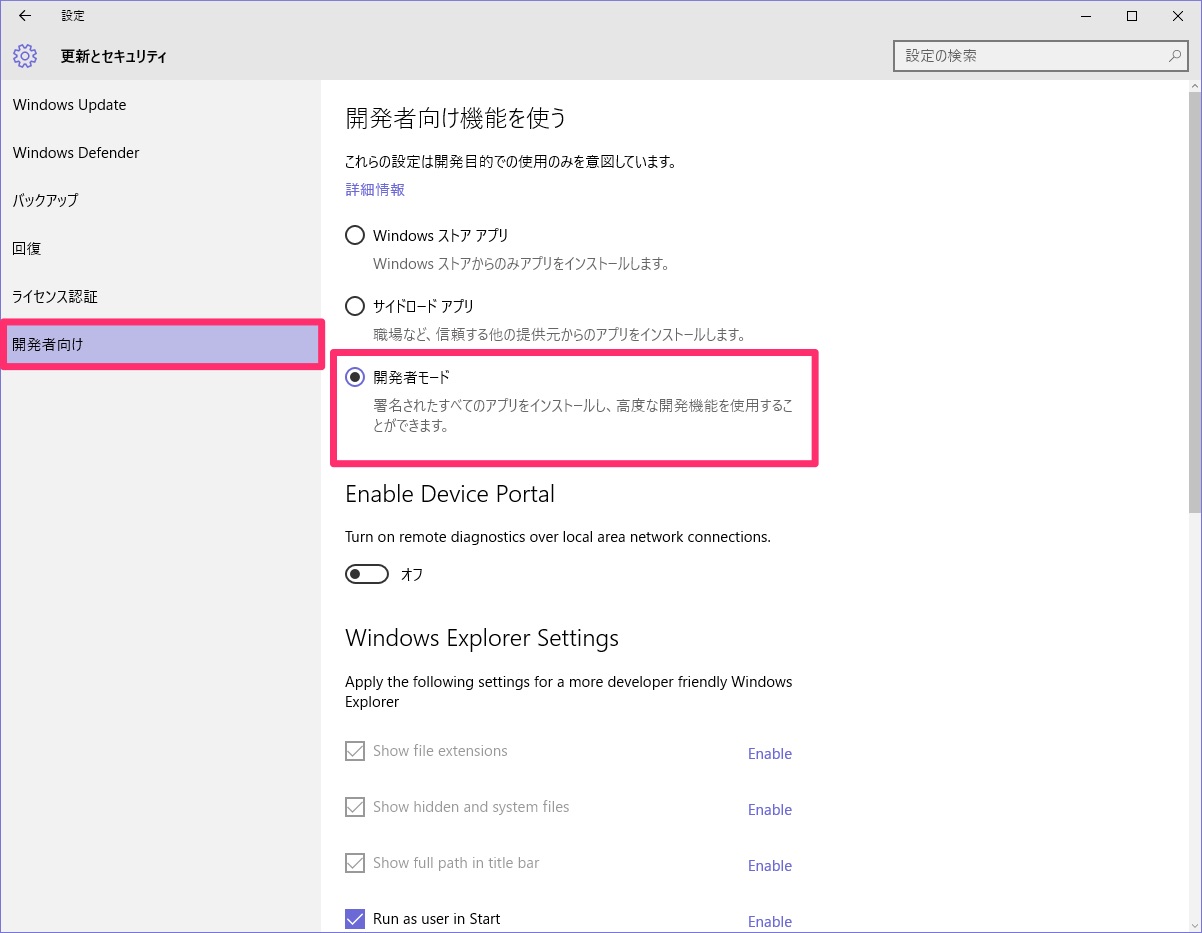Open the 詳細情報 link
The width and height of the screenshot is (1202, 933).
(x=375, y=189)
